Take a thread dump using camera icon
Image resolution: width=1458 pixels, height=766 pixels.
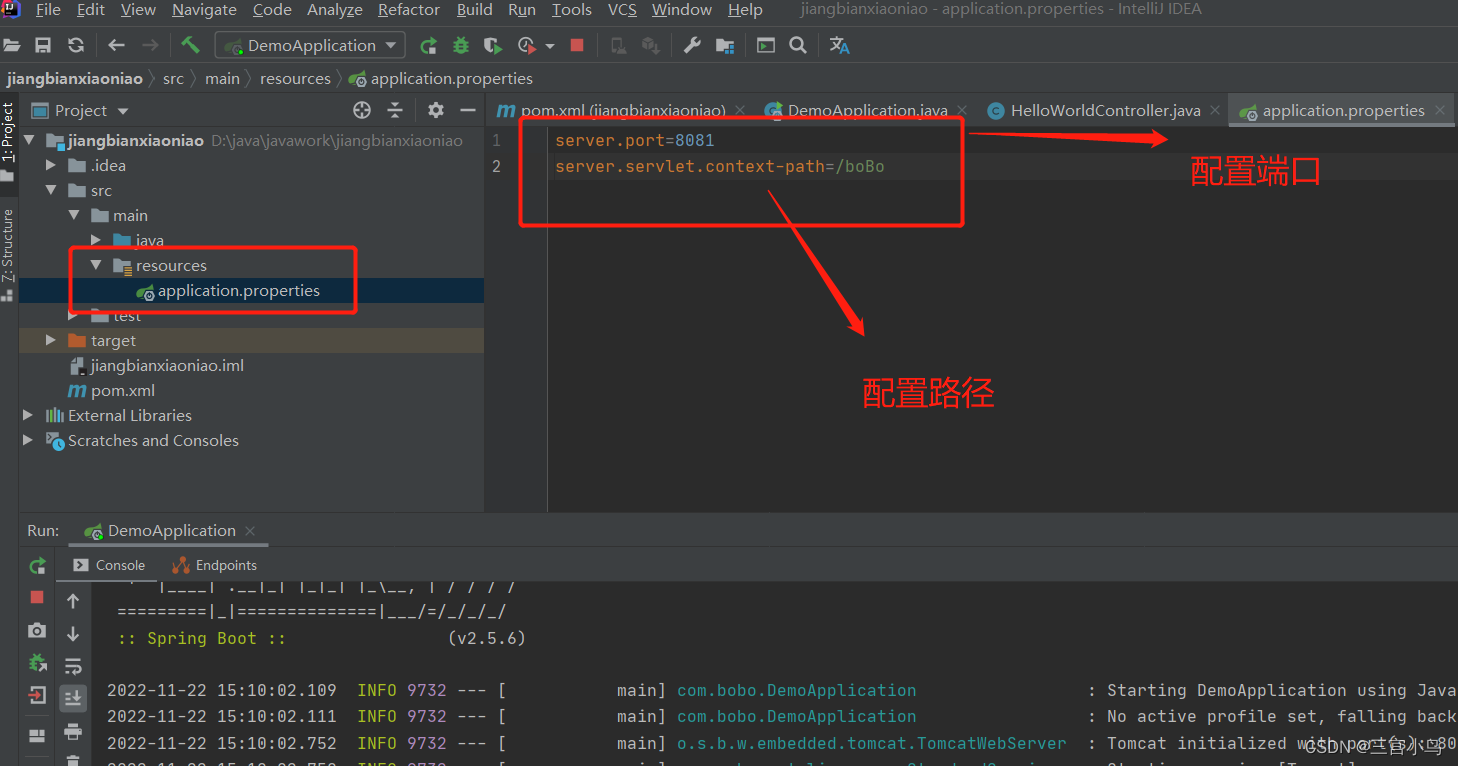click(37, 631)
